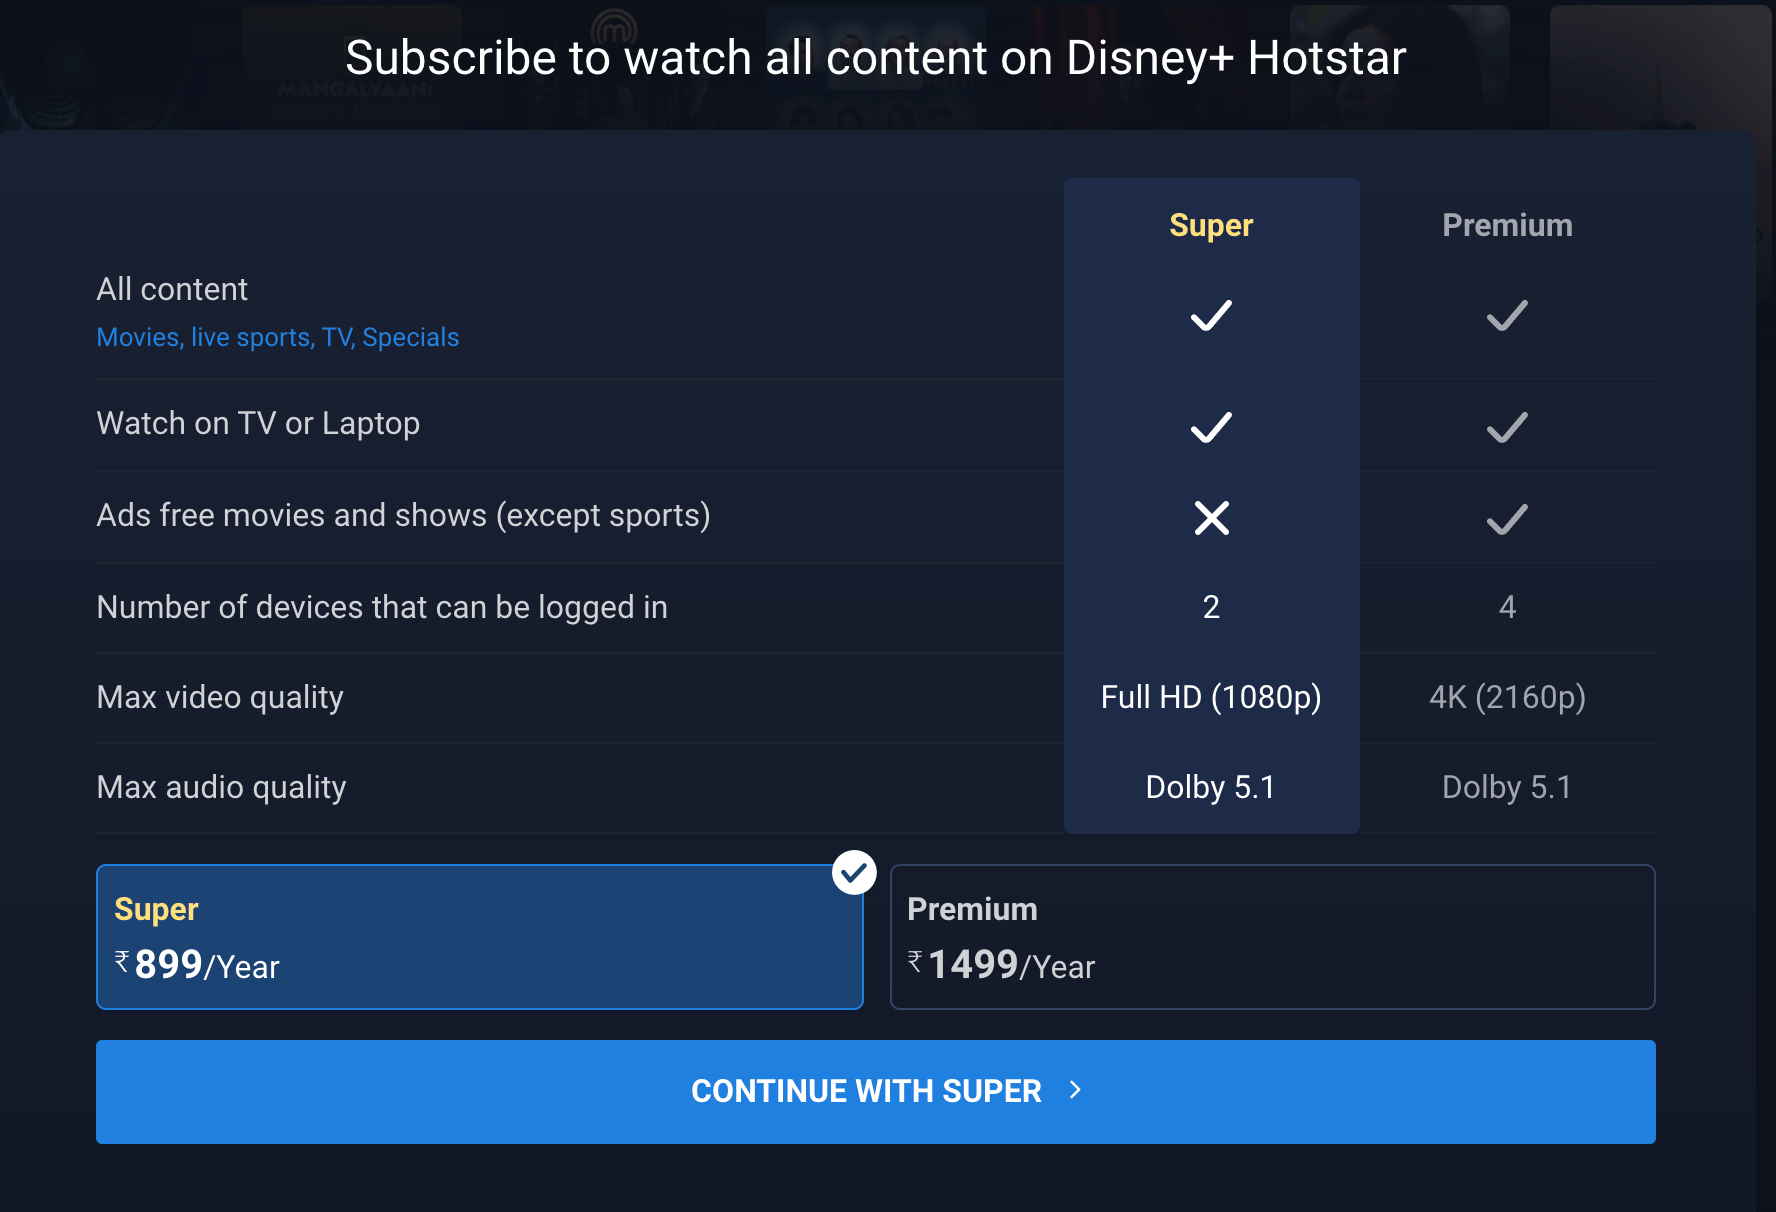Screen dimensions: 1776x1212
Task: Click 4K (2160p) value in Premium column
Action: point(1506,697)
